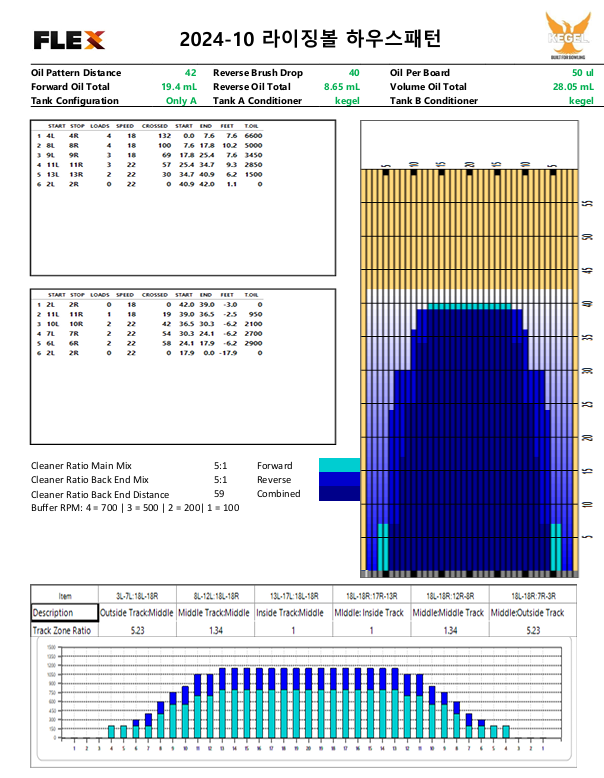Click the Buffer RPM settings line
The image size is (604, 778).
pos(135,508)
